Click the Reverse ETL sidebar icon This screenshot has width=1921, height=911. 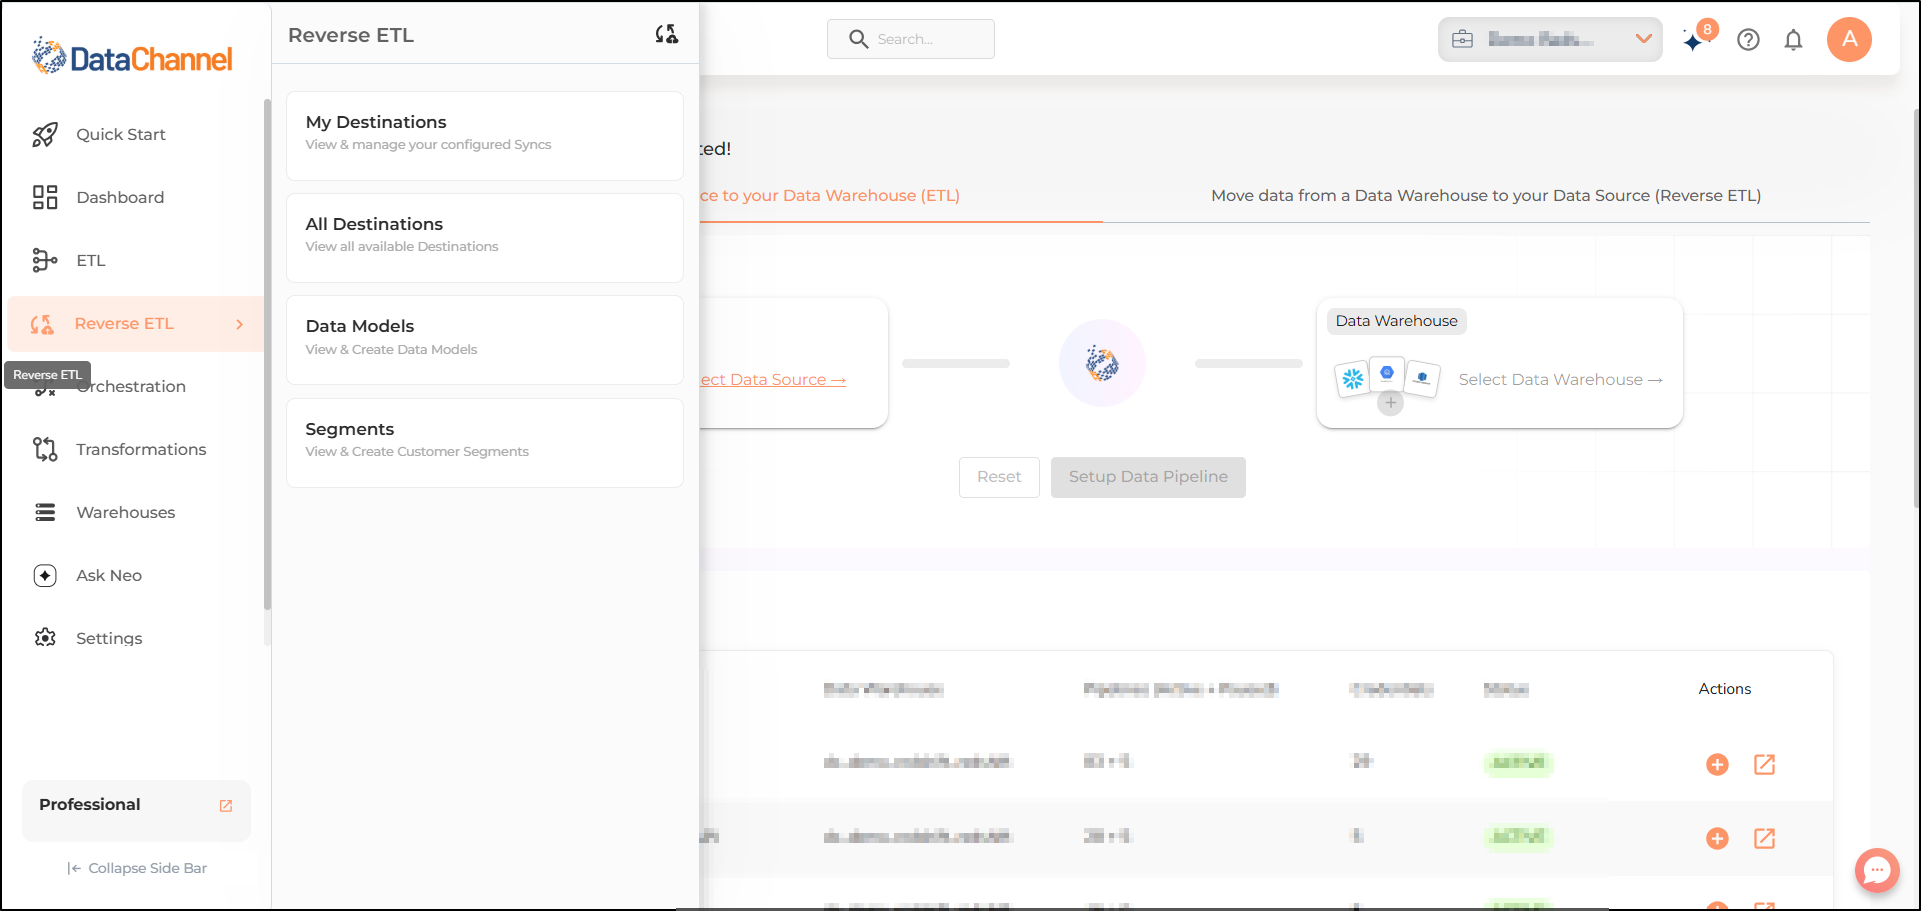(42, 324)
